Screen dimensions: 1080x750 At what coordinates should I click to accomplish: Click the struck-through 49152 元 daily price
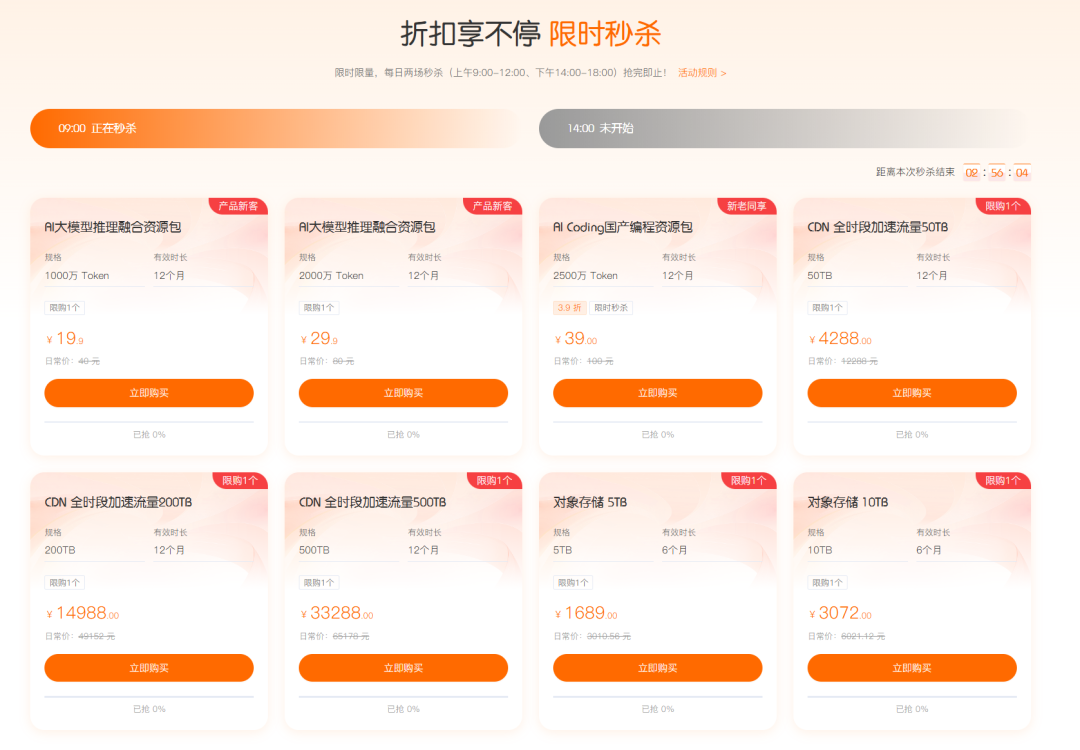[x=96, y=636]
